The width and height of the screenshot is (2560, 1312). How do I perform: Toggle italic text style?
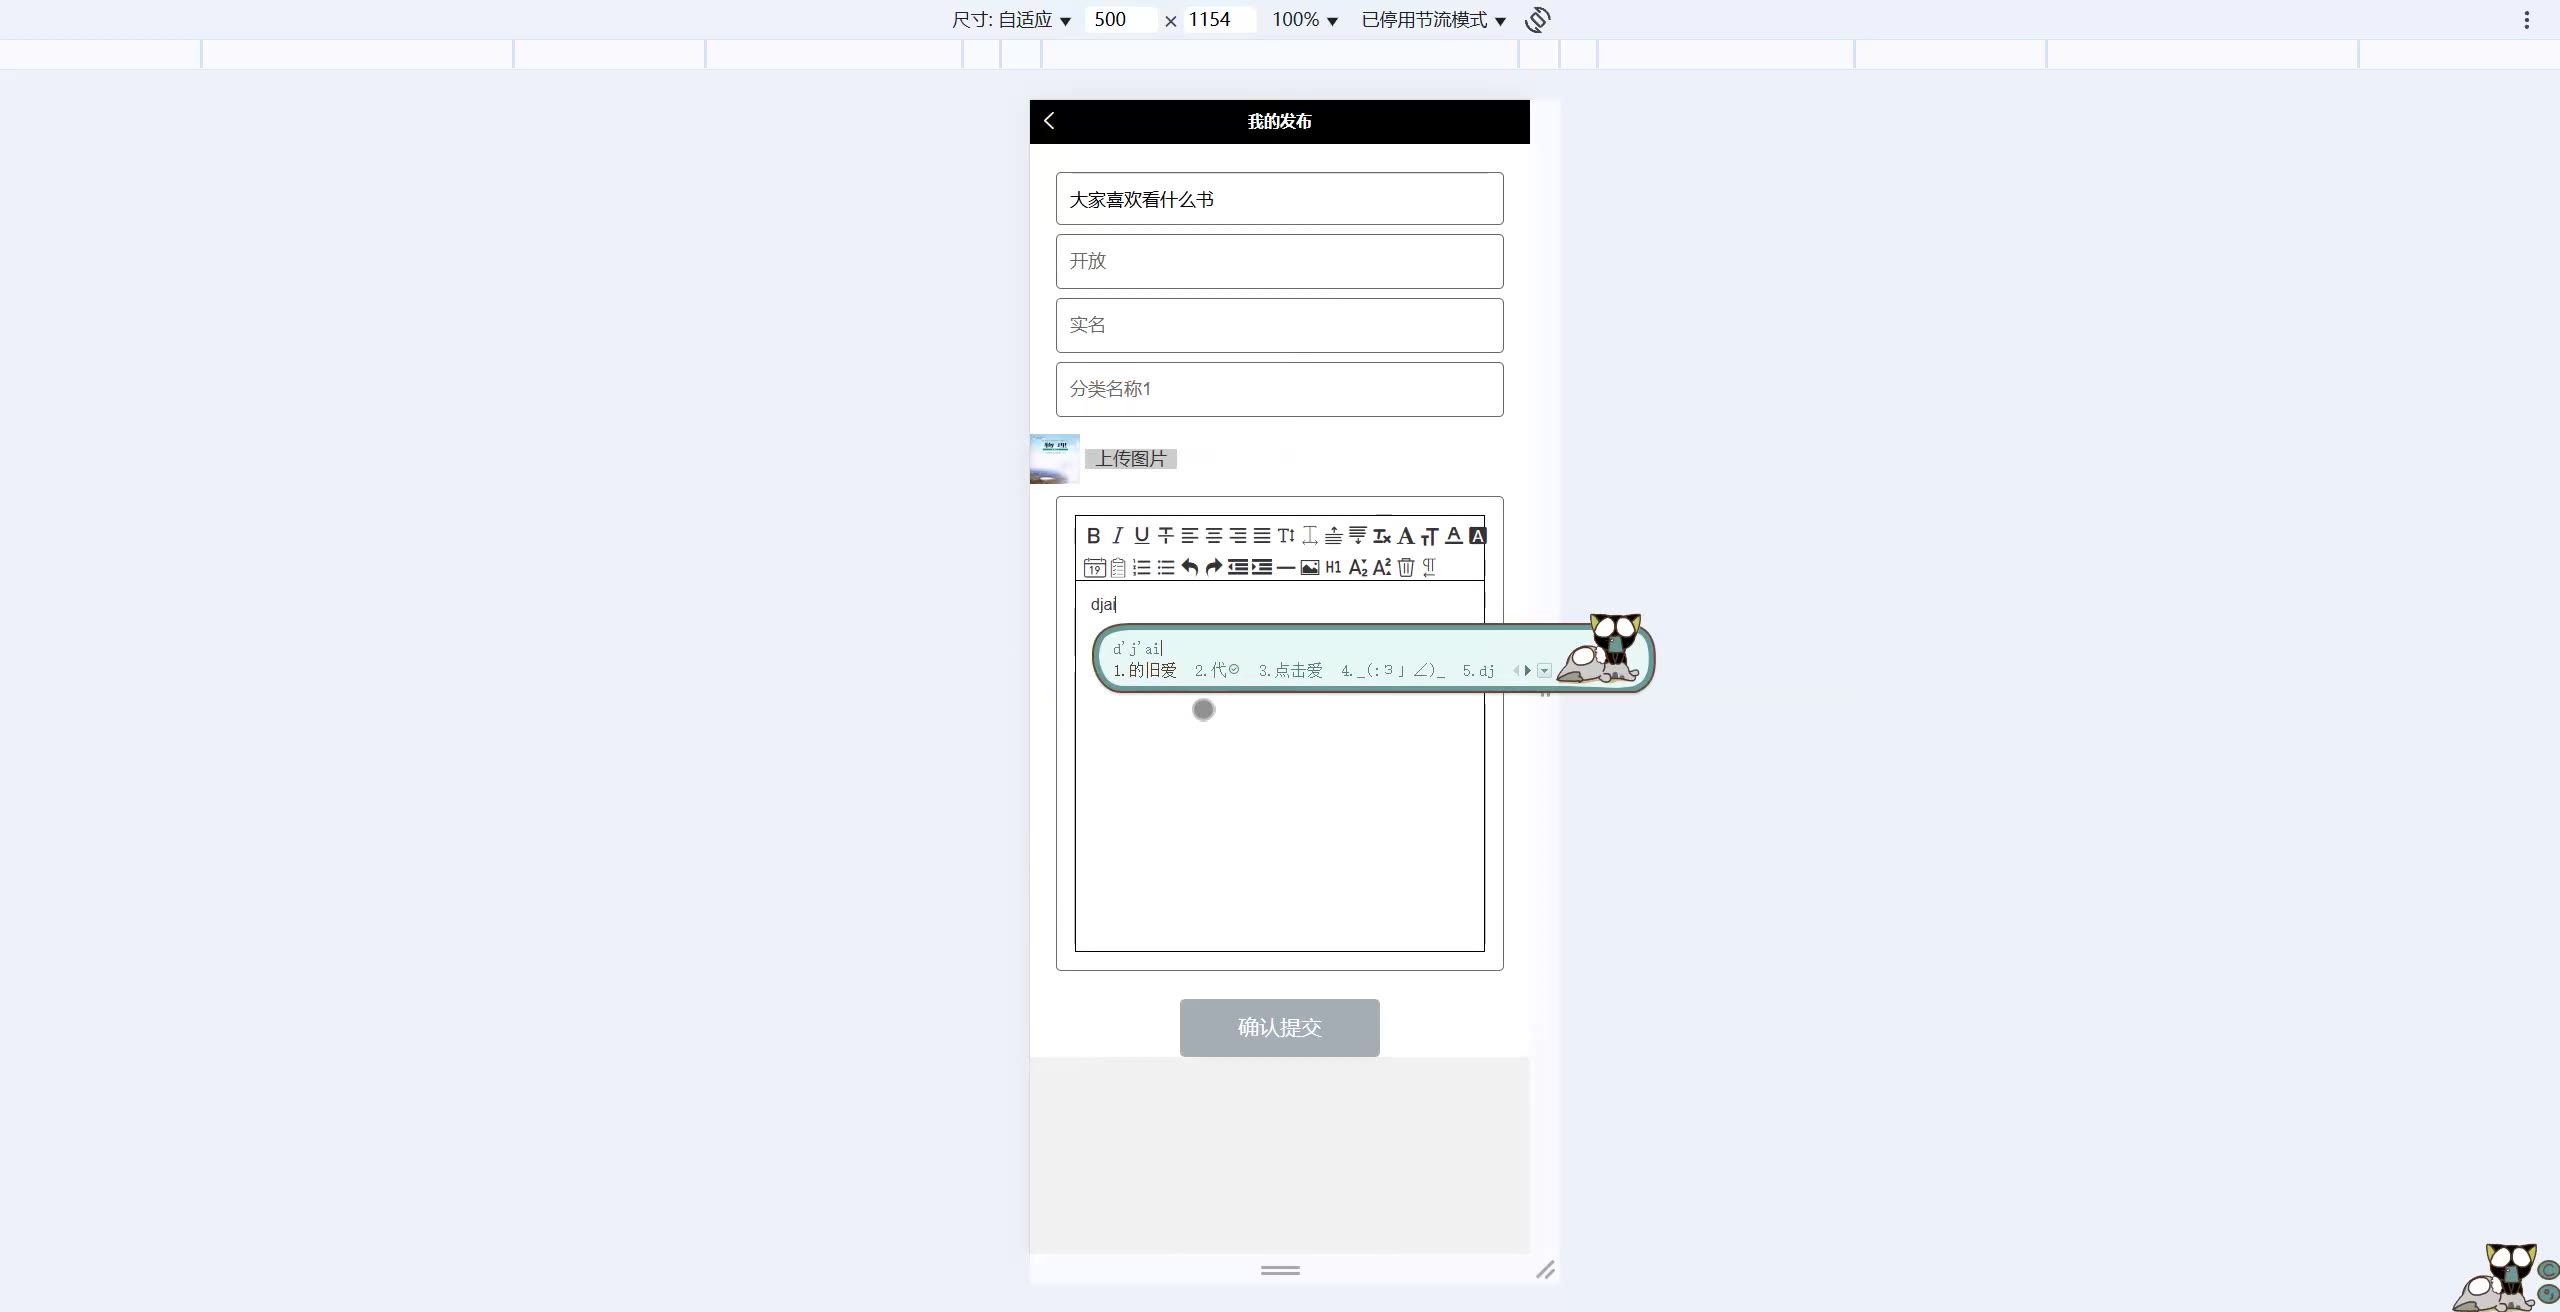pyautogui.click(x=1118, y=536)
